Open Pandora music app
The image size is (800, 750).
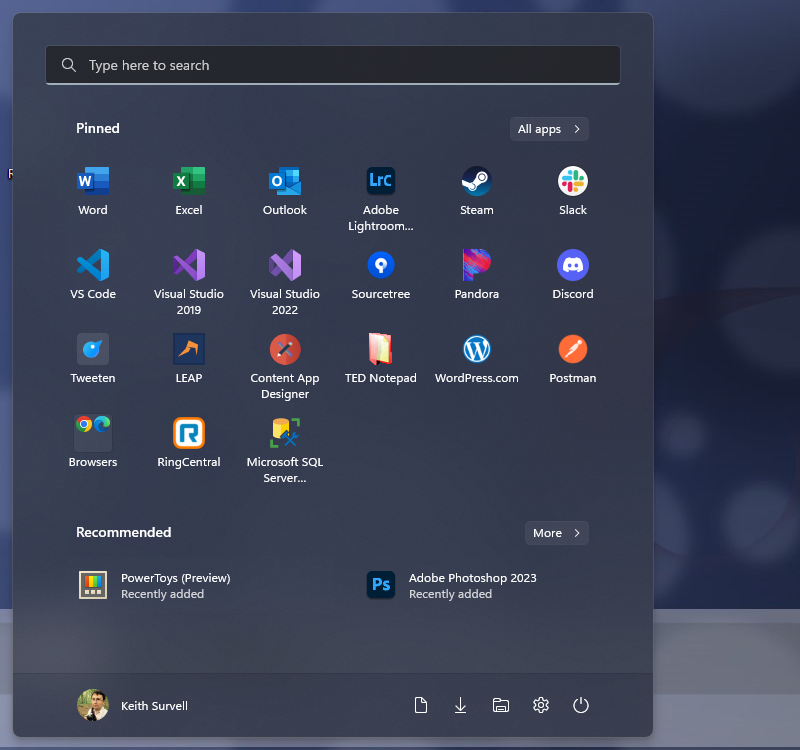(477, 276)
